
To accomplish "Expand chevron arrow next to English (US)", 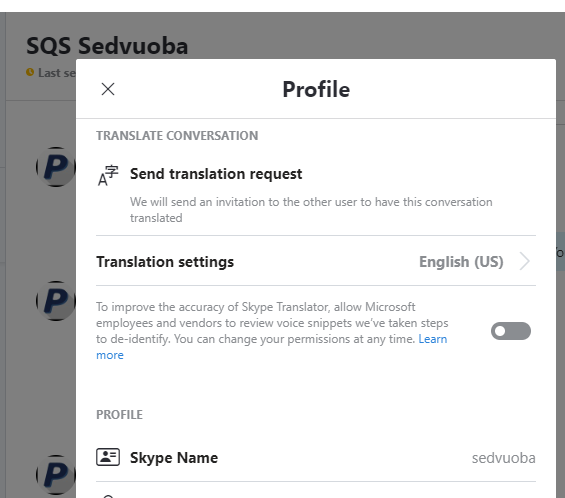I will (525, 261).
